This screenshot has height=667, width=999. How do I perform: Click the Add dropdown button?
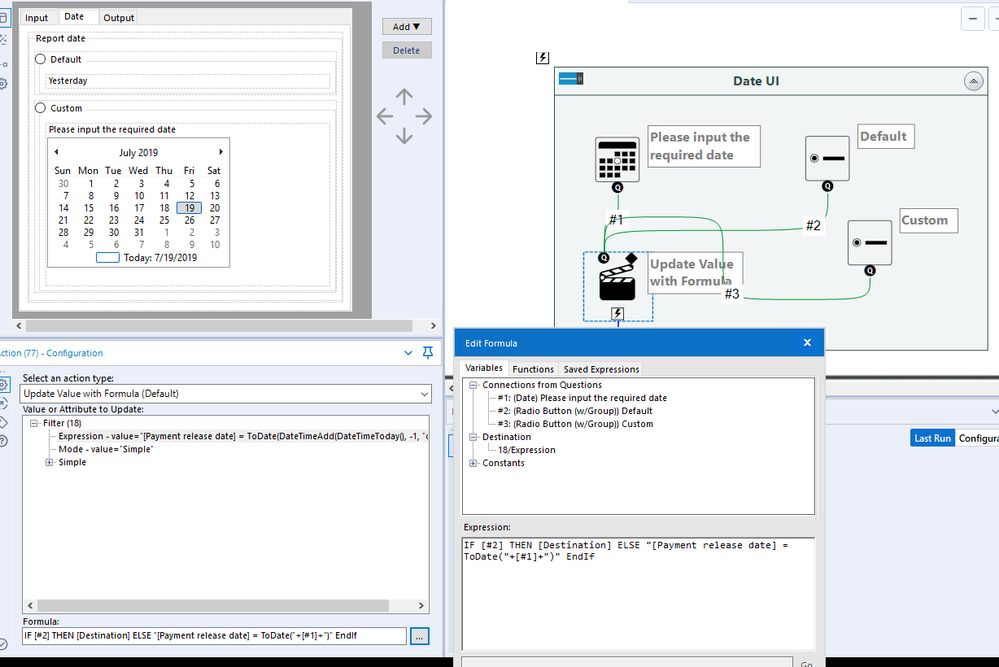[x=406, y=27]
